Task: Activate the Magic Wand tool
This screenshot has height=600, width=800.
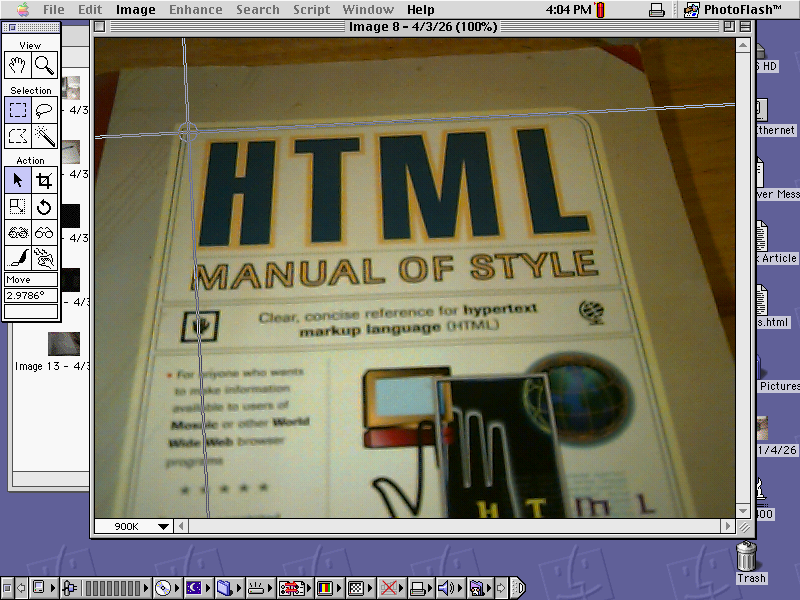Action: (44, 136)
